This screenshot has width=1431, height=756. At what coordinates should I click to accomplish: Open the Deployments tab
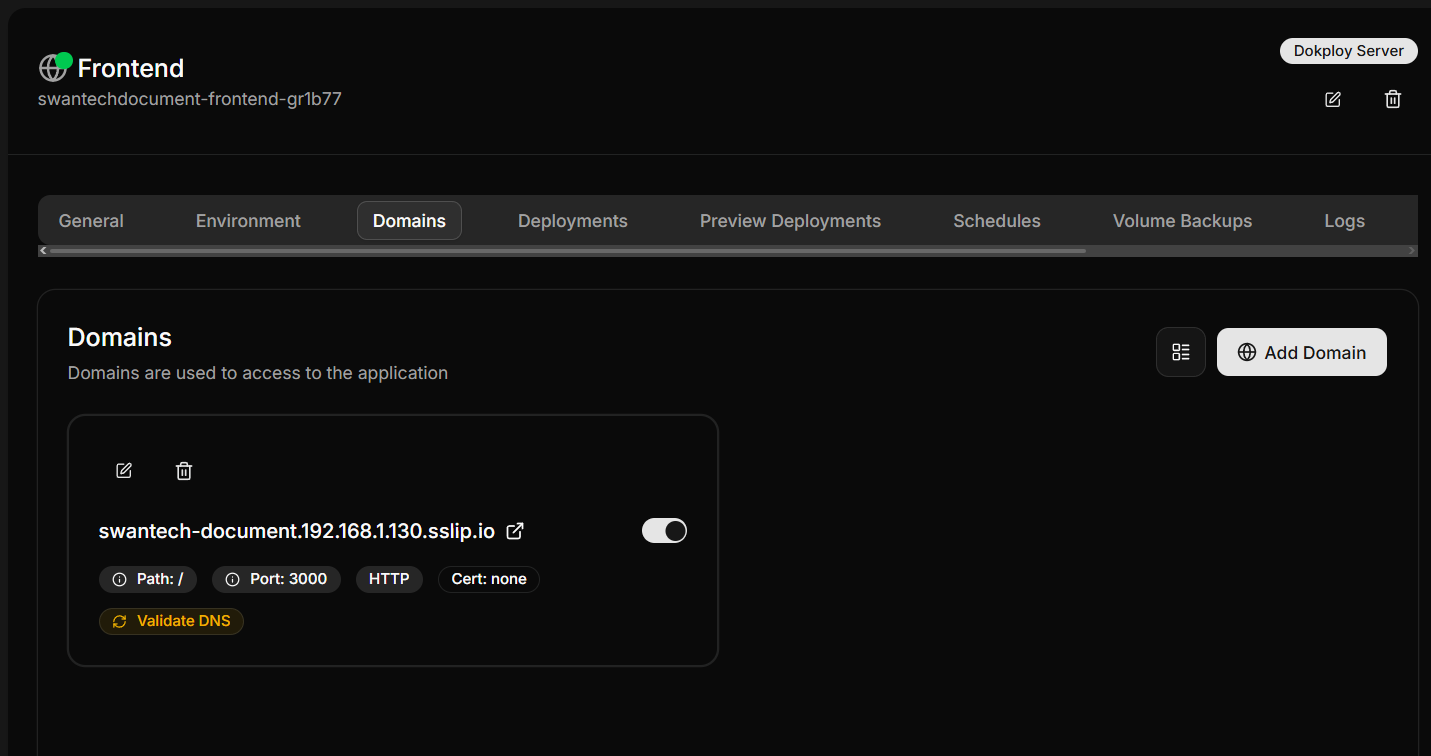573,221
